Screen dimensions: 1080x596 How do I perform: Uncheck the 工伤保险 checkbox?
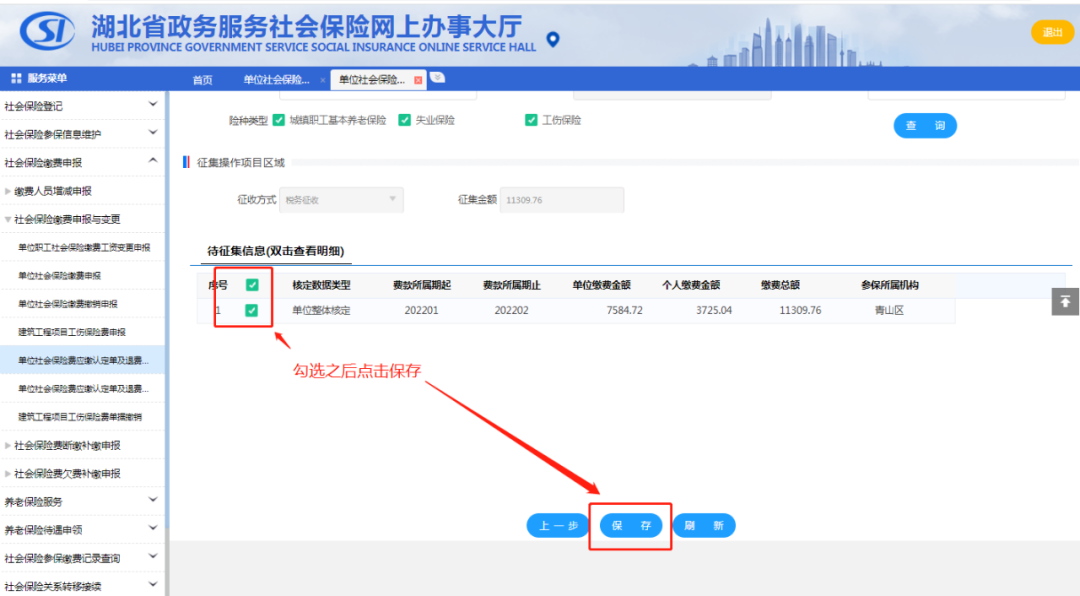(531, 120)
